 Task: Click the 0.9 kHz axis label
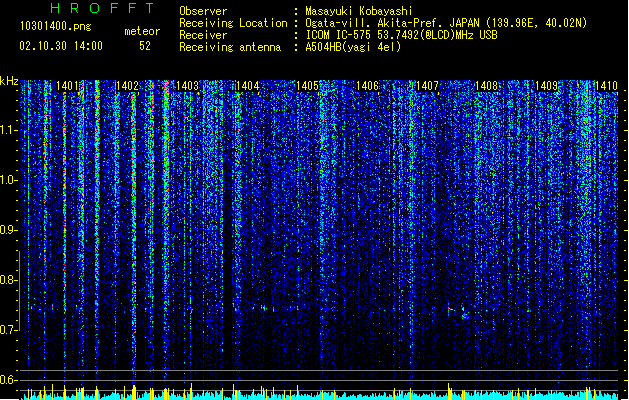pyautogui.click(x=9, y=230)
